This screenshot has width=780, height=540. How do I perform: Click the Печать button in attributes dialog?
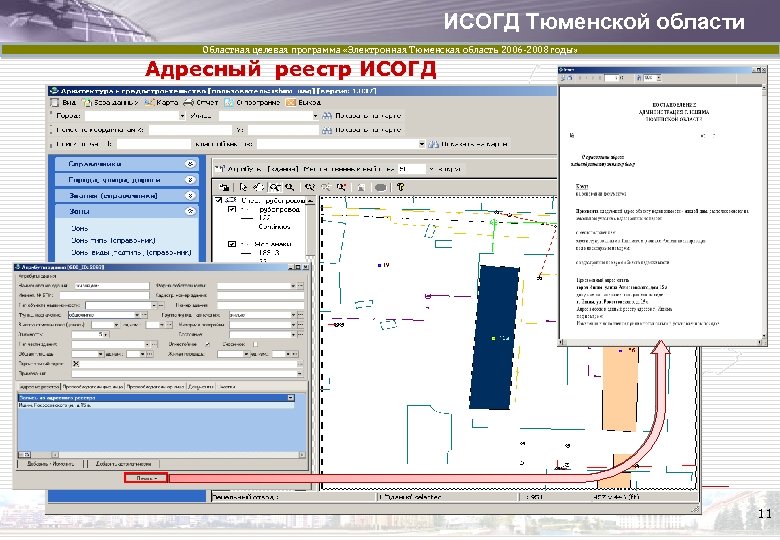[x=146, y=478]
